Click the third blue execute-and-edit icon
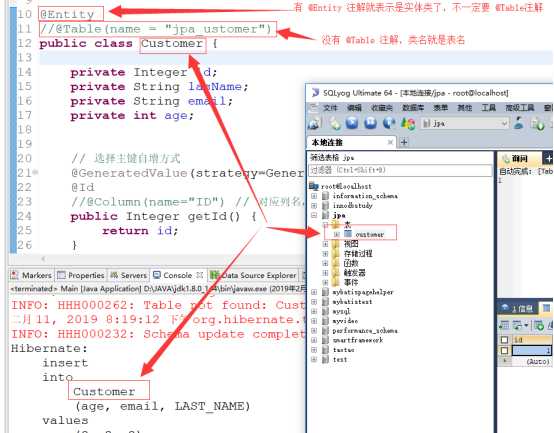Screen dimensions: 554x433 pyautogui.click(x=389, y=123)
